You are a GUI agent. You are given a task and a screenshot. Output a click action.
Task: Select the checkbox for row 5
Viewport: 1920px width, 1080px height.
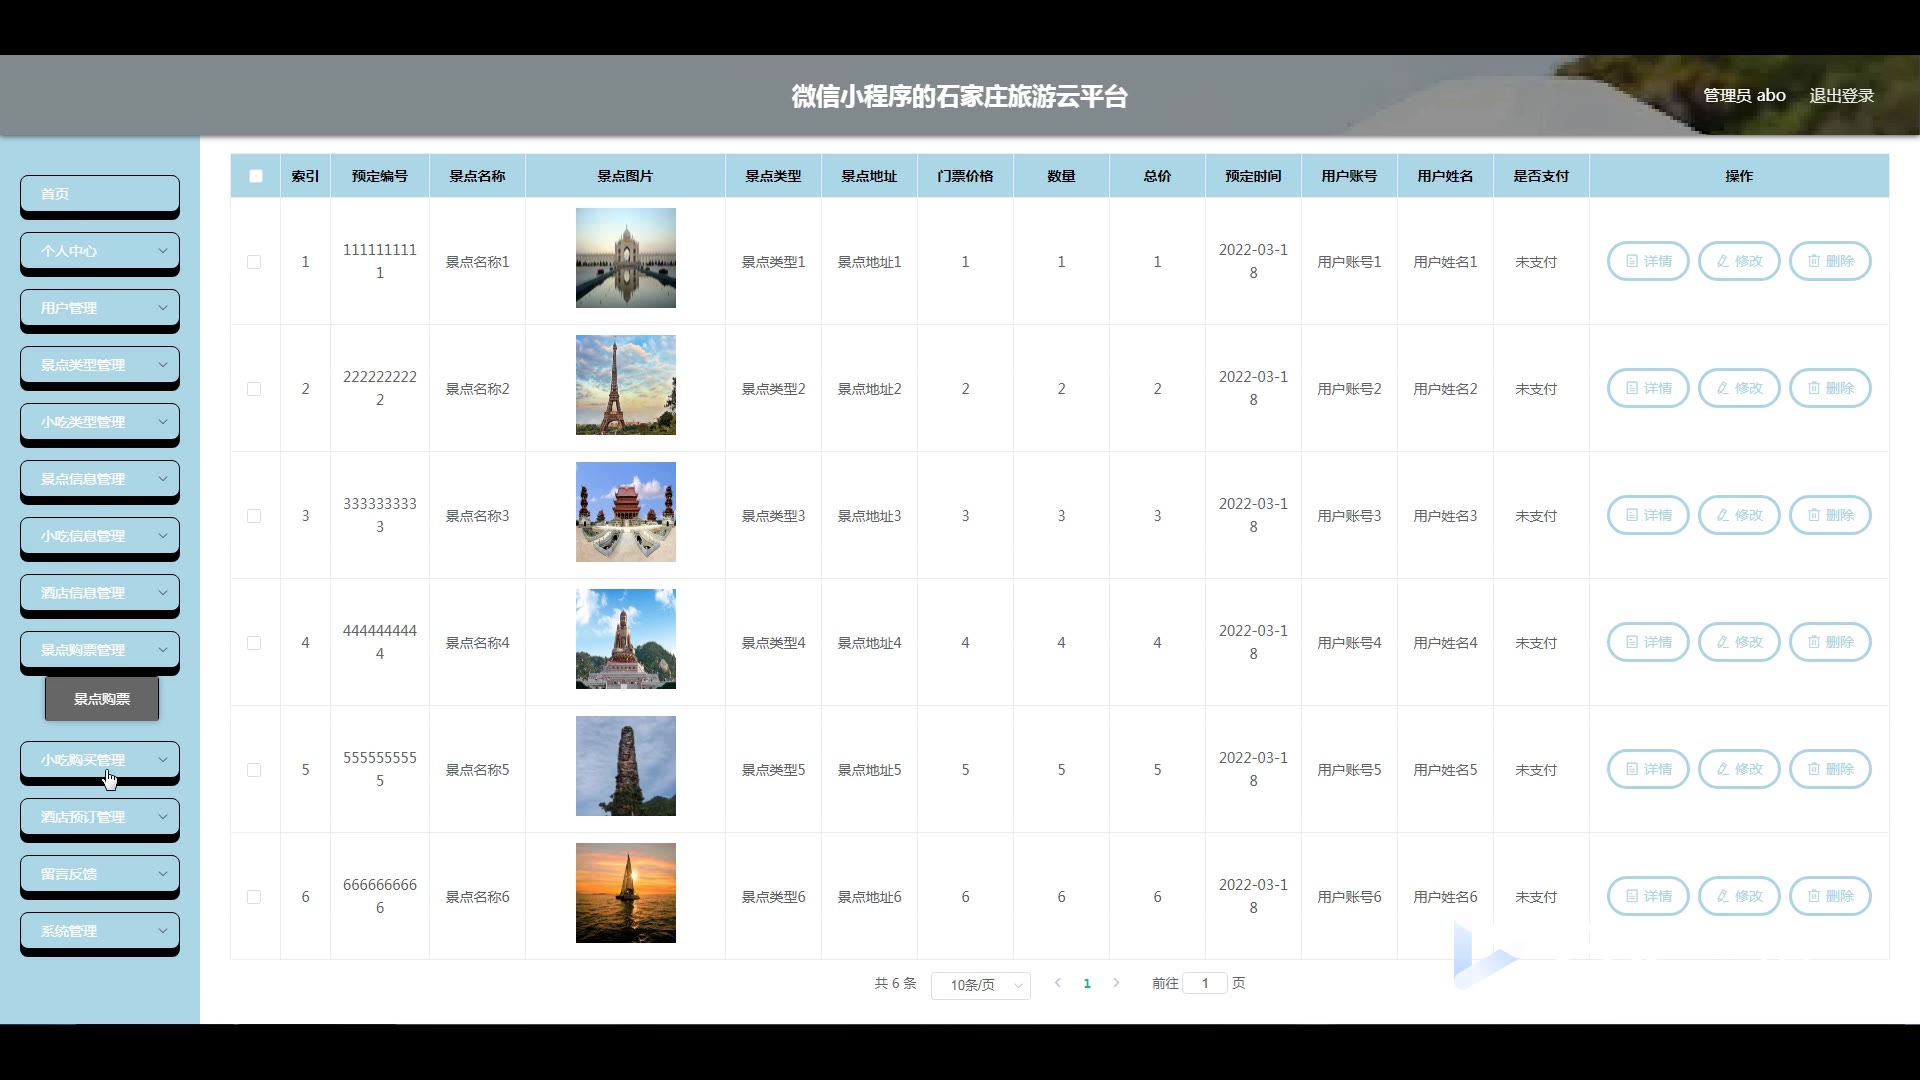tap(254, 770)
